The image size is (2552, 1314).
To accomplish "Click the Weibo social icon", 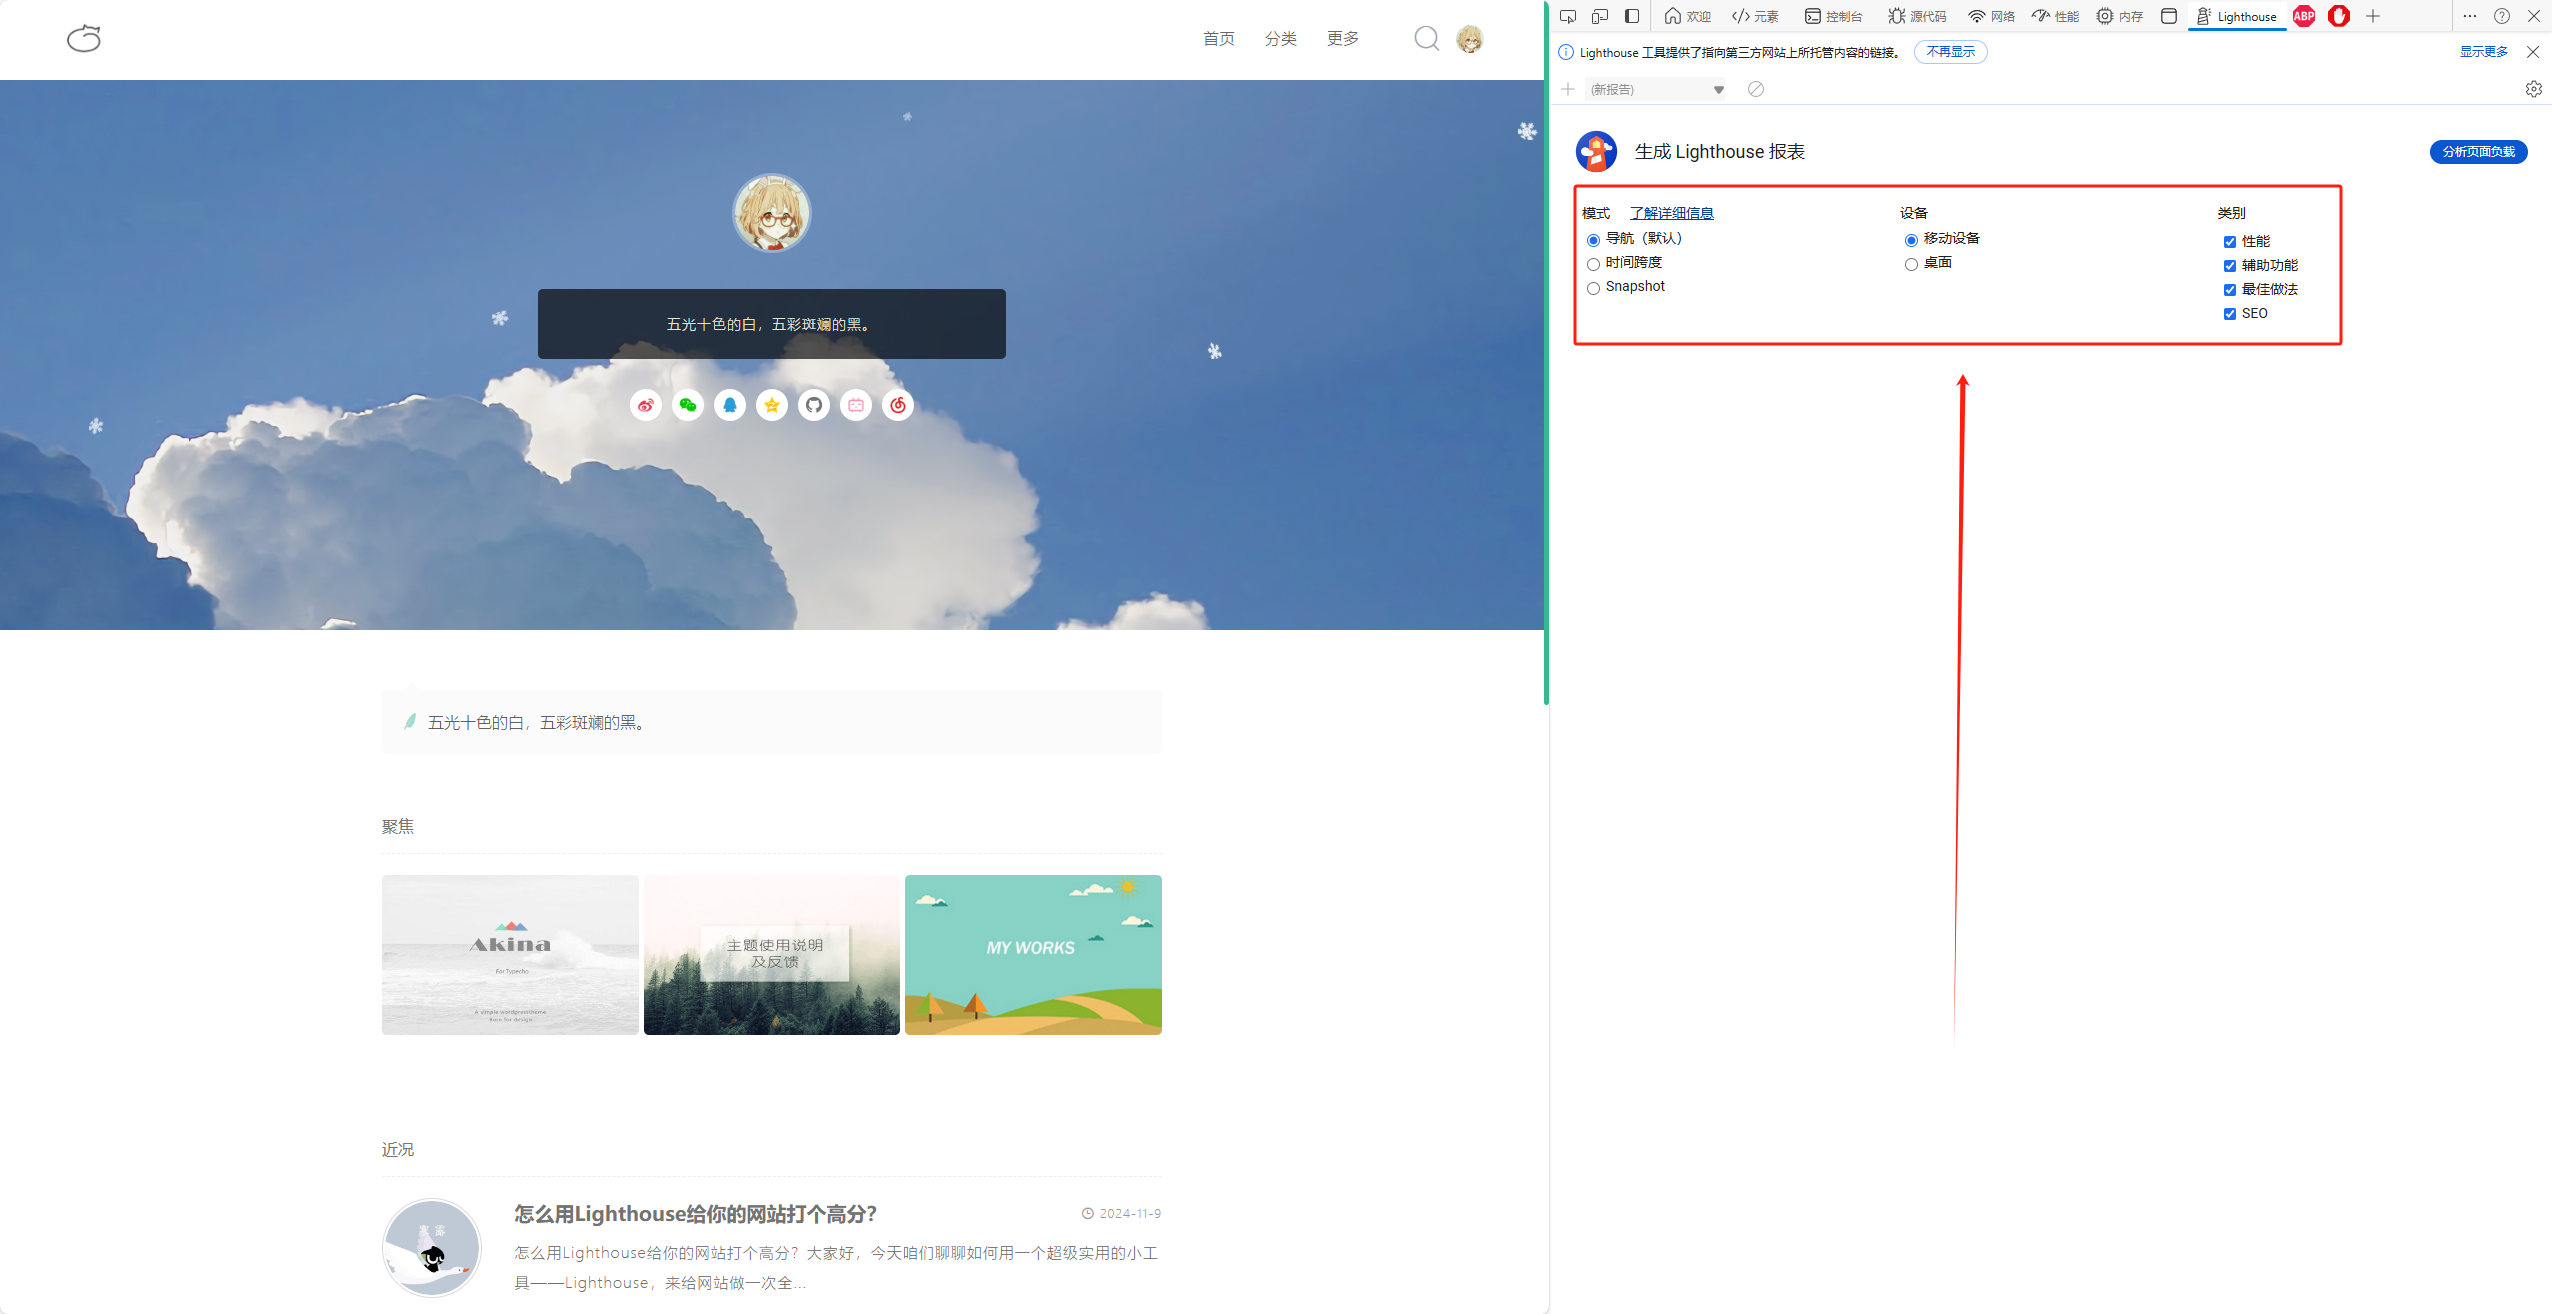I will [x=646, y=405].
